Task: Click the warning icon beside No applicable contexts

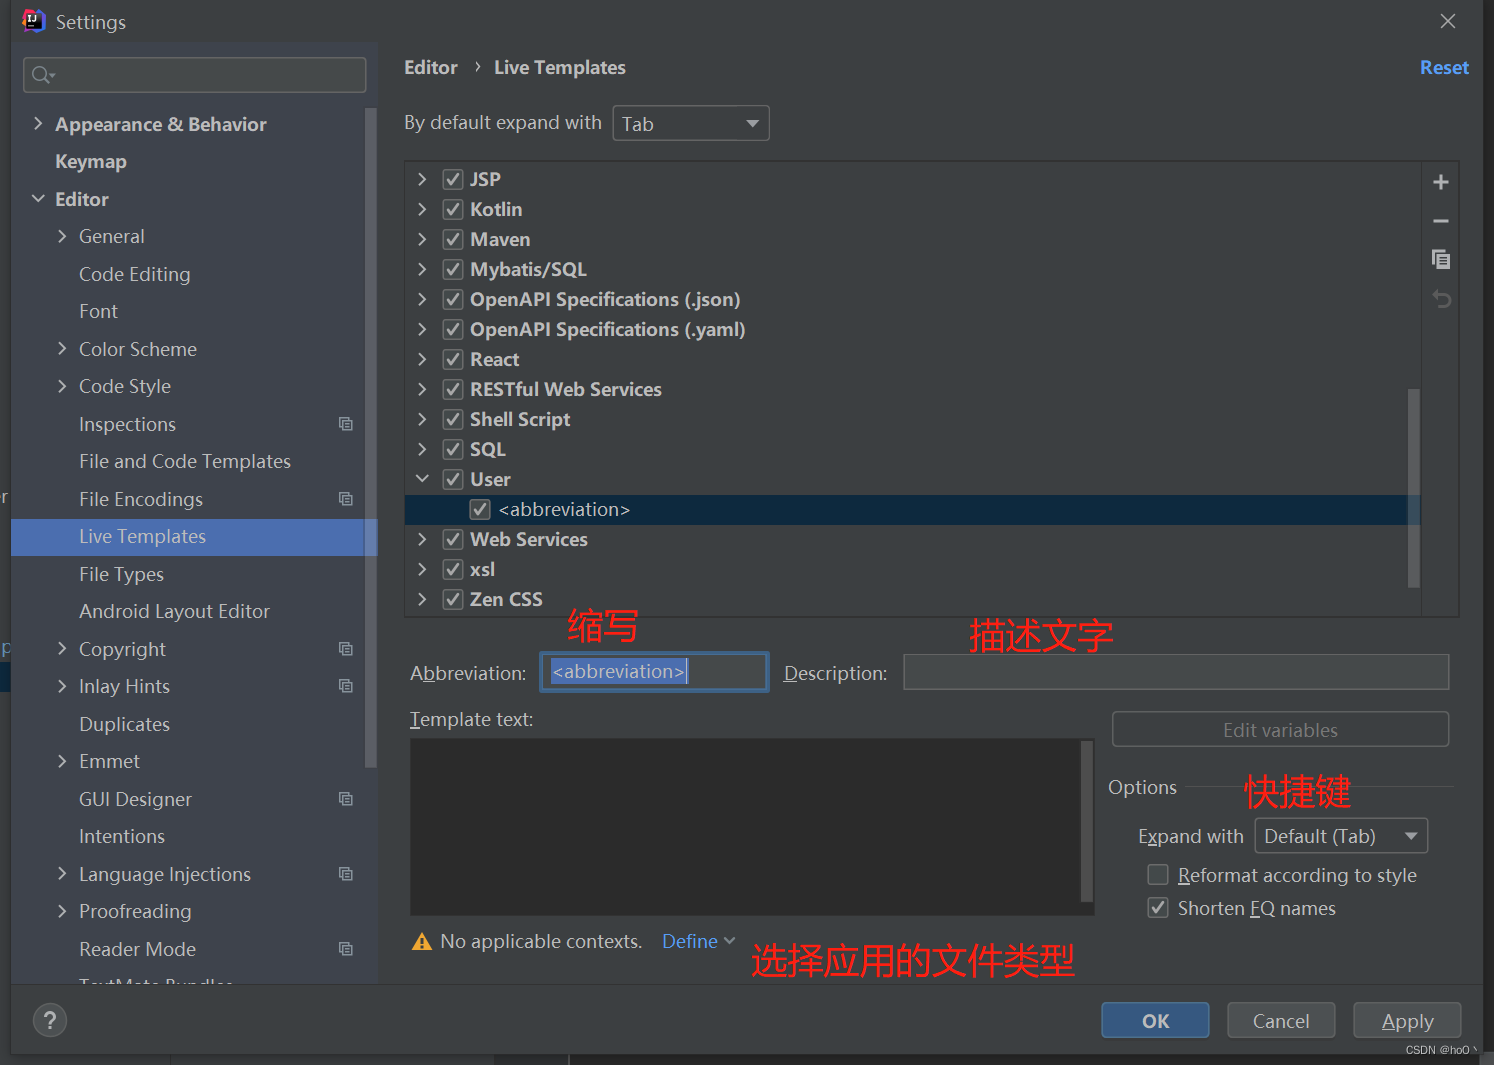Action: [x=422, y=942]
